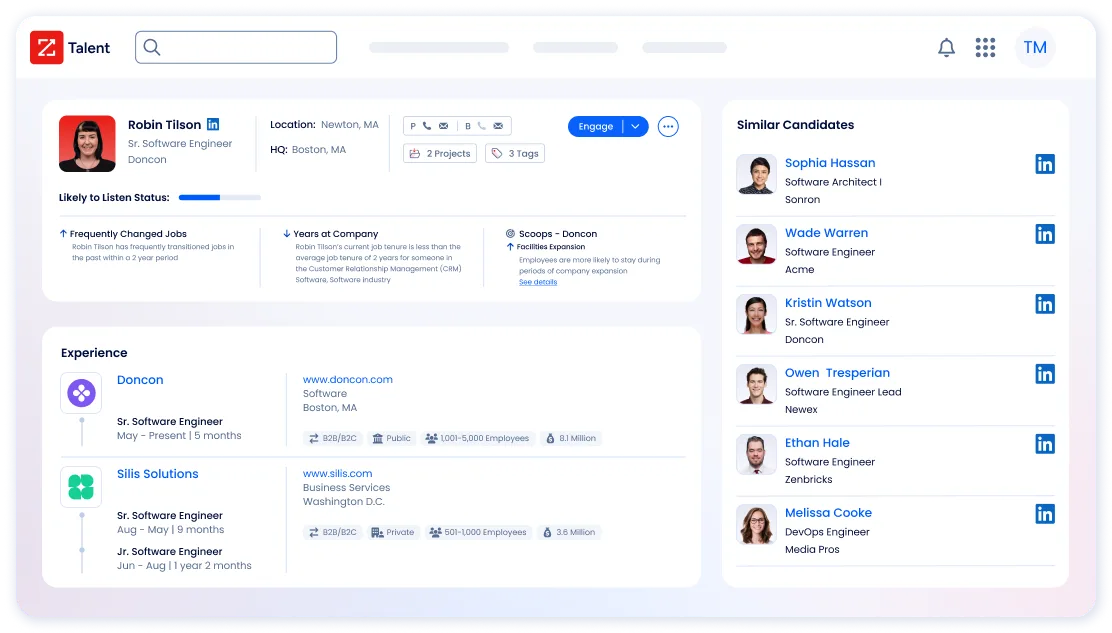Click the 8.1 Million revenue tag

(x=571, y=438)
